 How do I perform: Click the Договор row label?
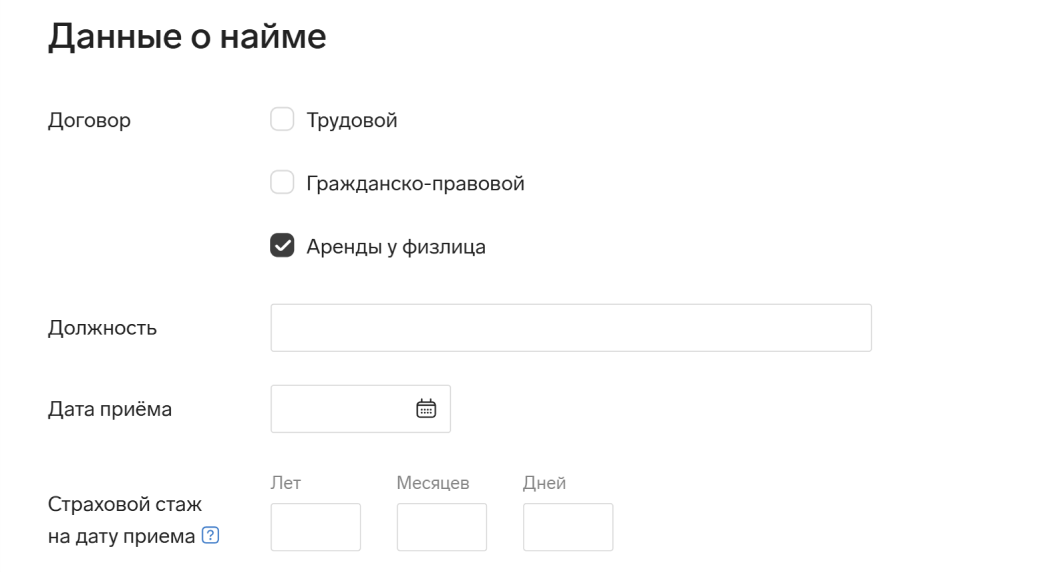tap(89, 121)
